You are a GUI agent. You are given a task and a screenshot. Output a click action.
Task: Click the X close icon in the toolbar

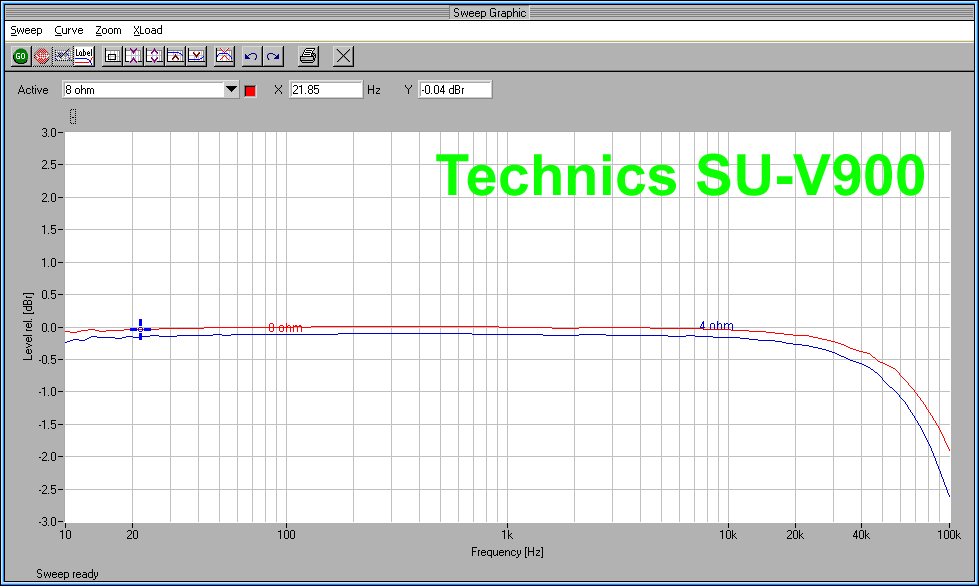[343, 56]
